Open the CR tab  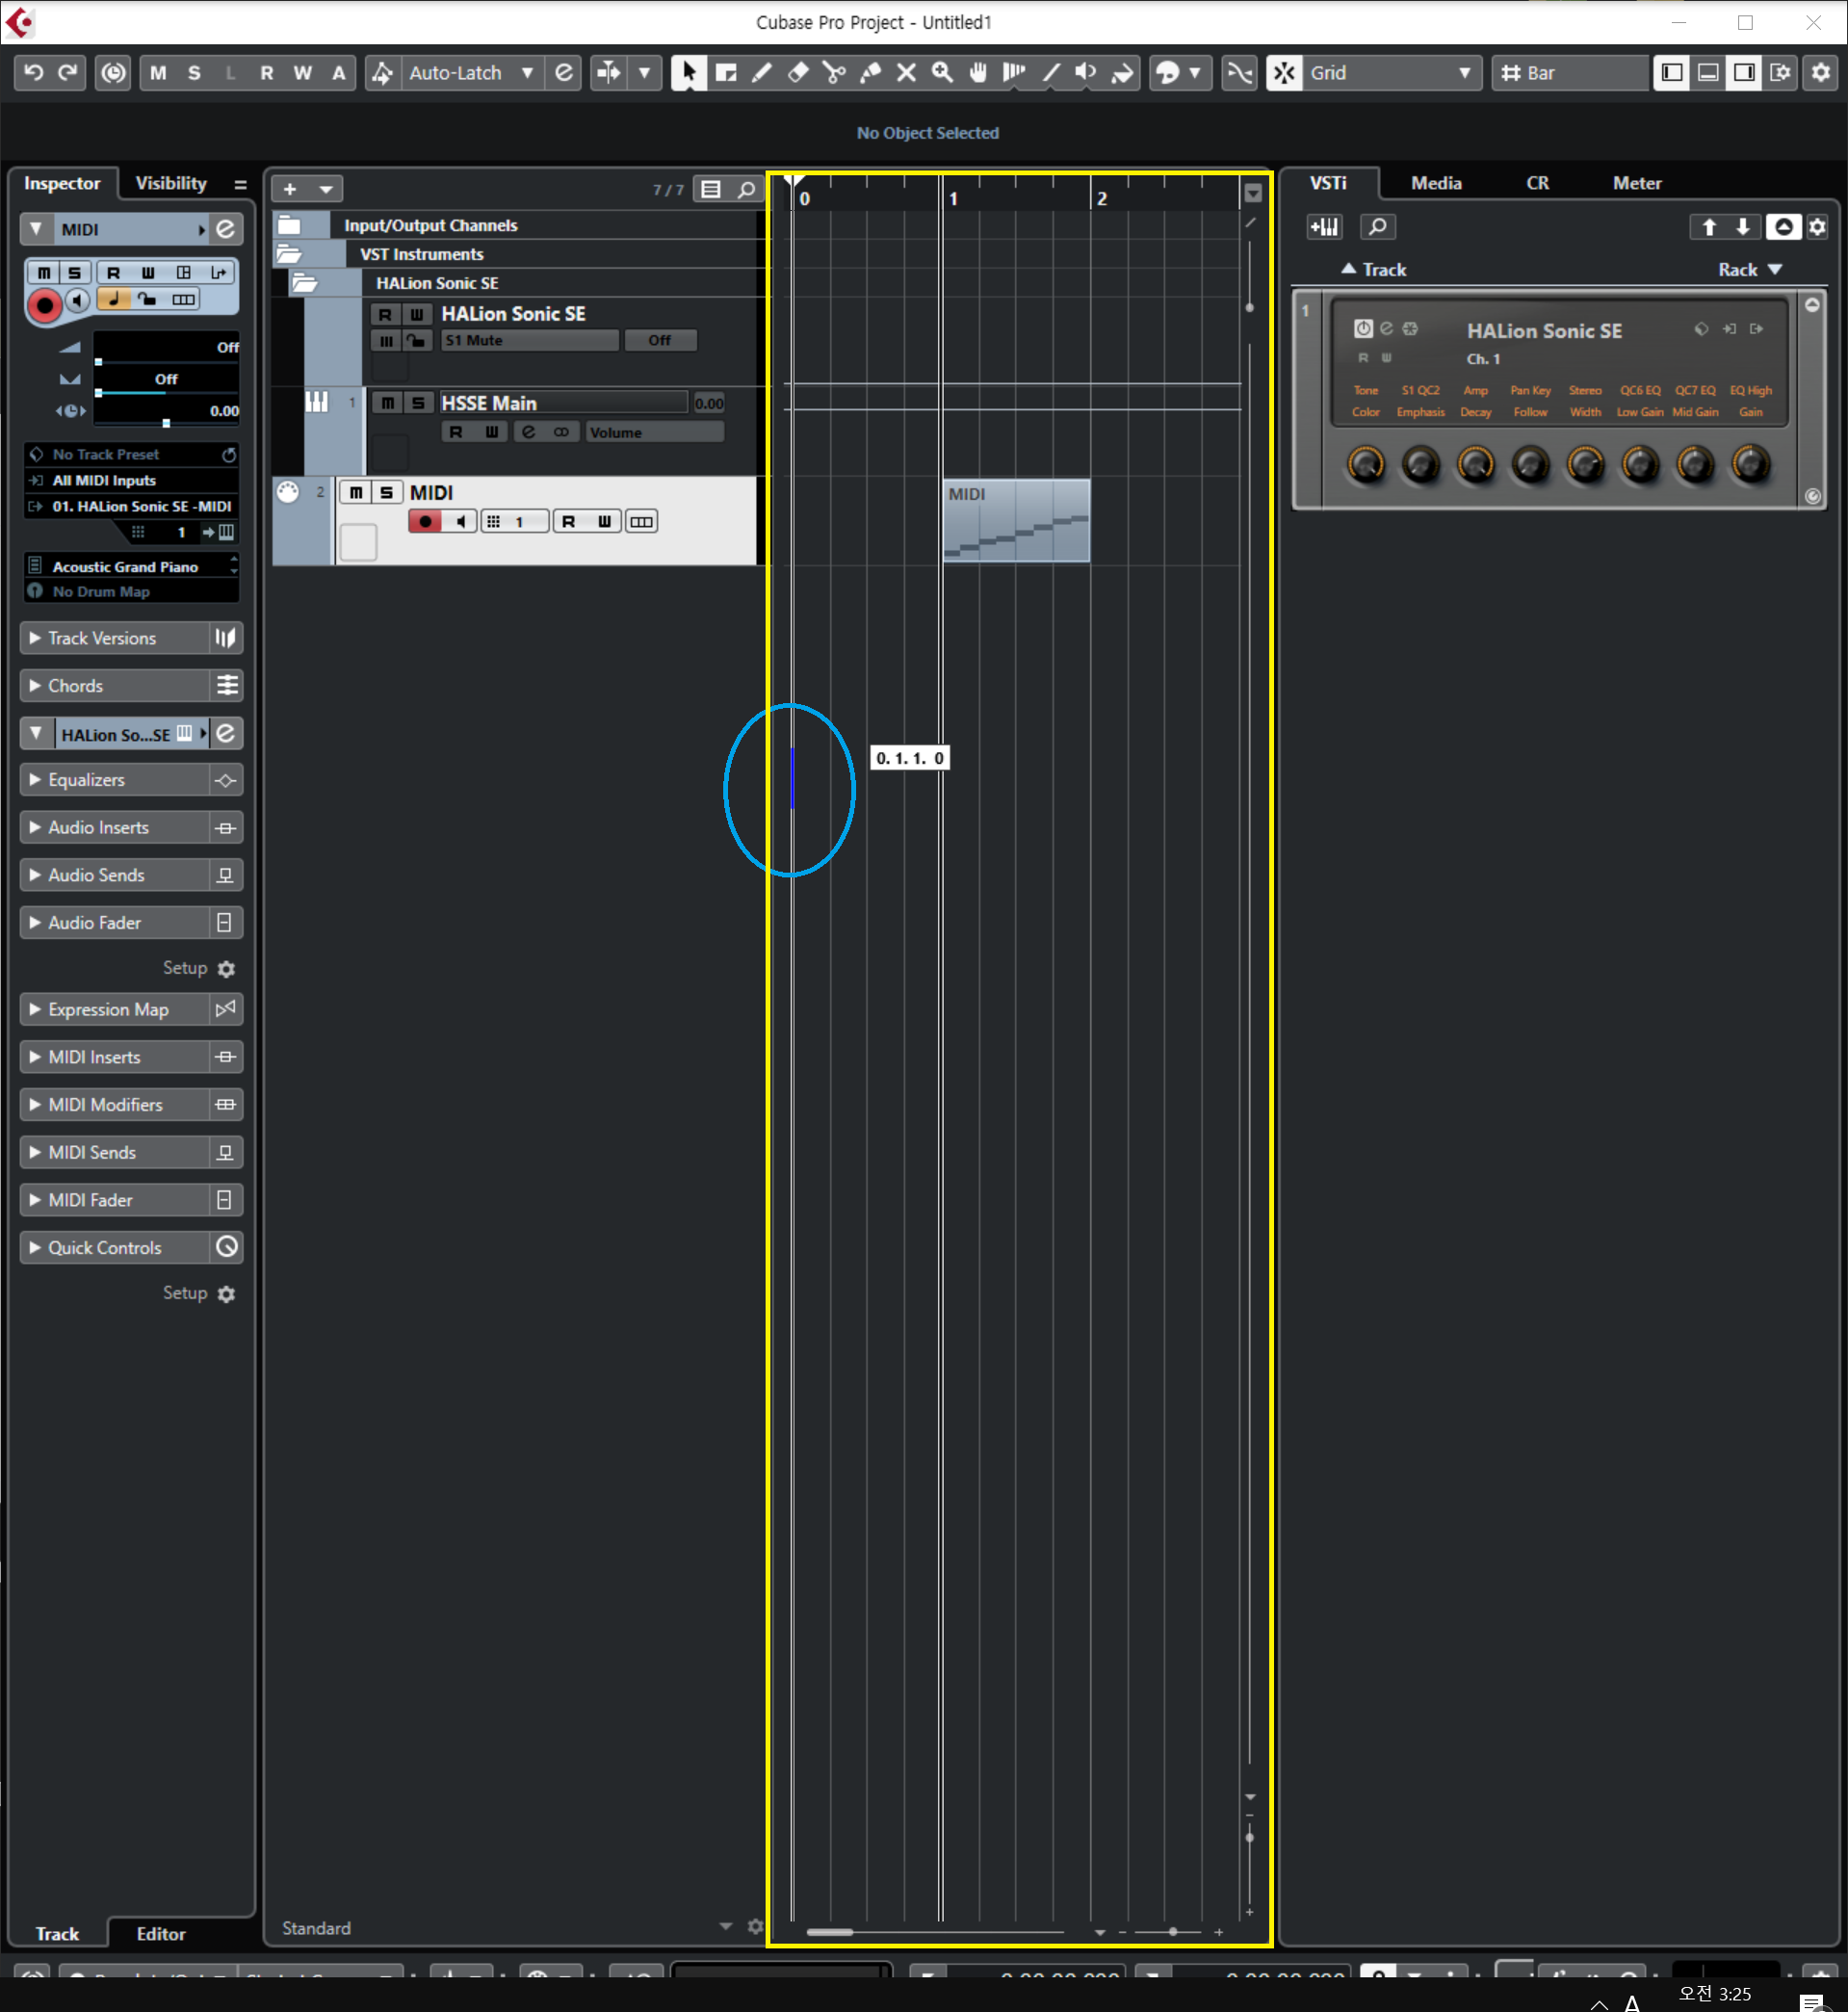[x=1537, y=183]
